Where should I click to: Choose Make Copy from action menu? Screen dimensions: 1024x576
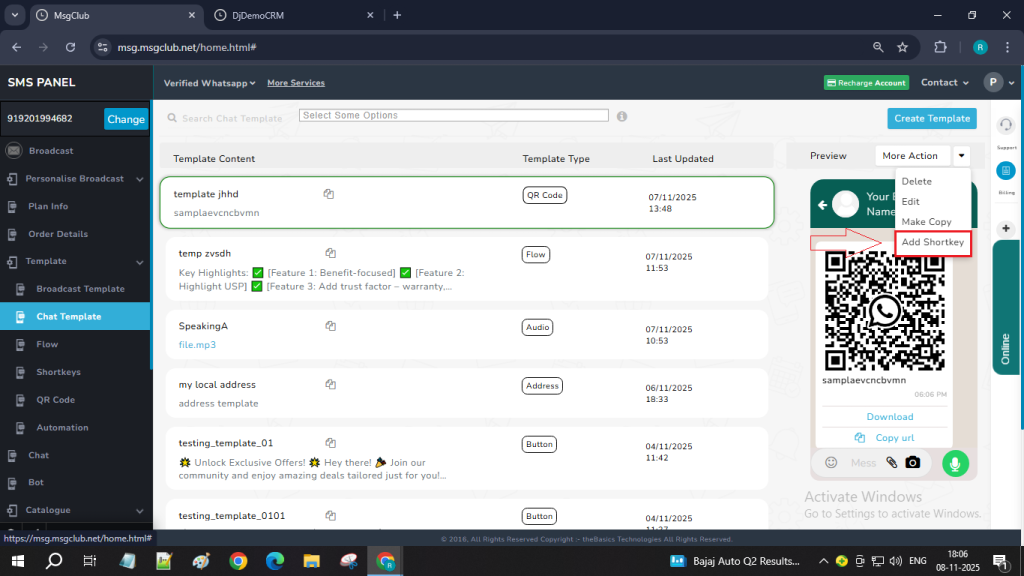(x=926, y=222)
